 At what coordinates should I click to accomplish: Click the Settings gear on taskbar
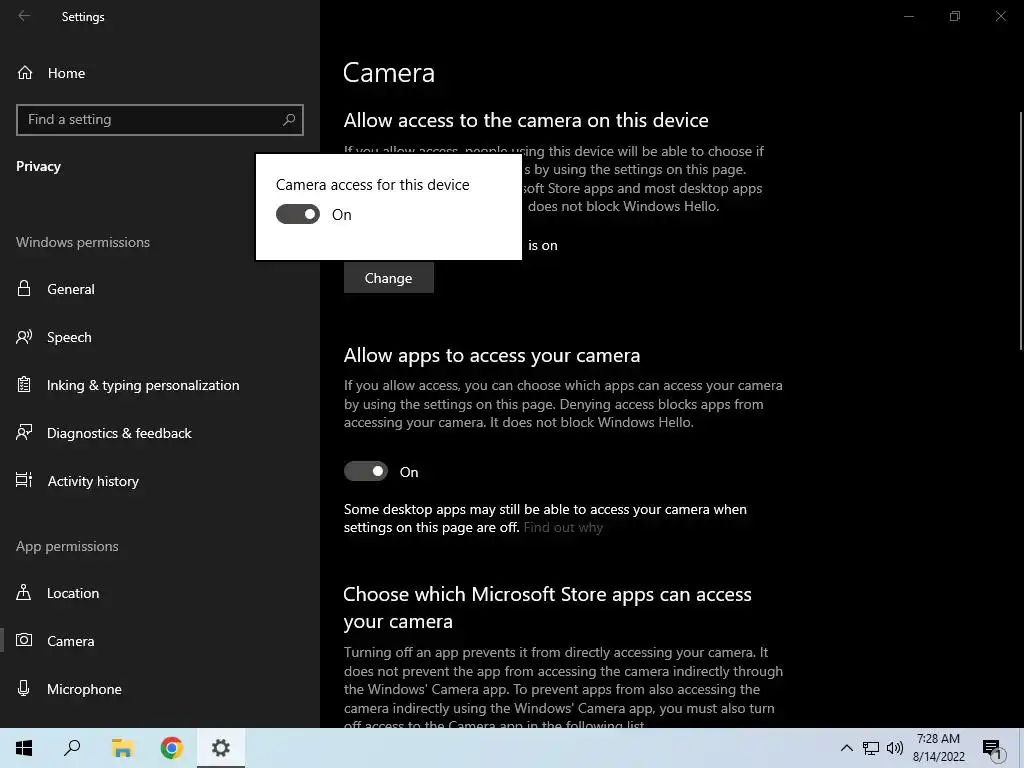221,748
